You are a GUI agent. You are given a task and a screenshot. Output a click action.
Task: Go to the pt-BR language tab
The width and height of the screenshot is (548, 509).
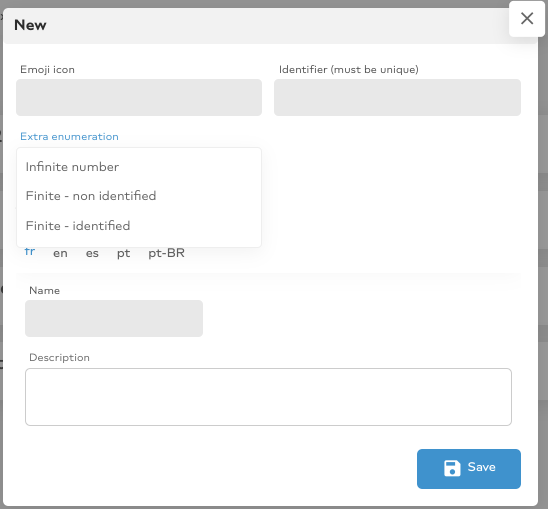(x=166, y=253)
